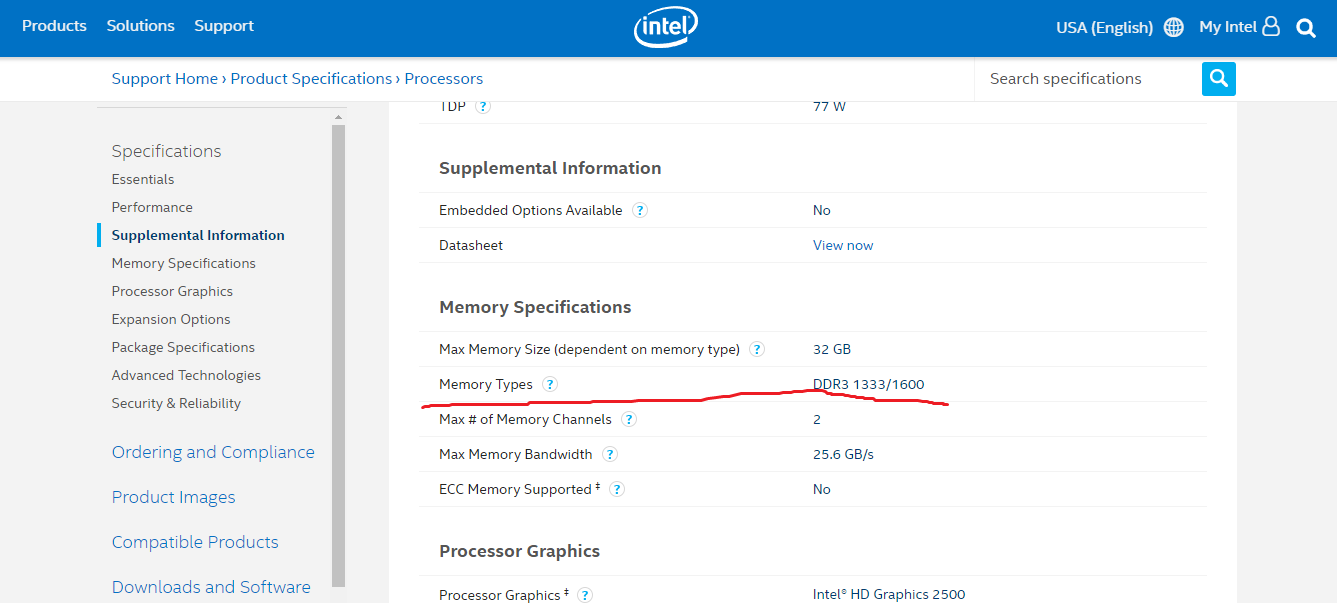
Task: Click the sidebar vertical scrollbar
Action: coord(339,350)
